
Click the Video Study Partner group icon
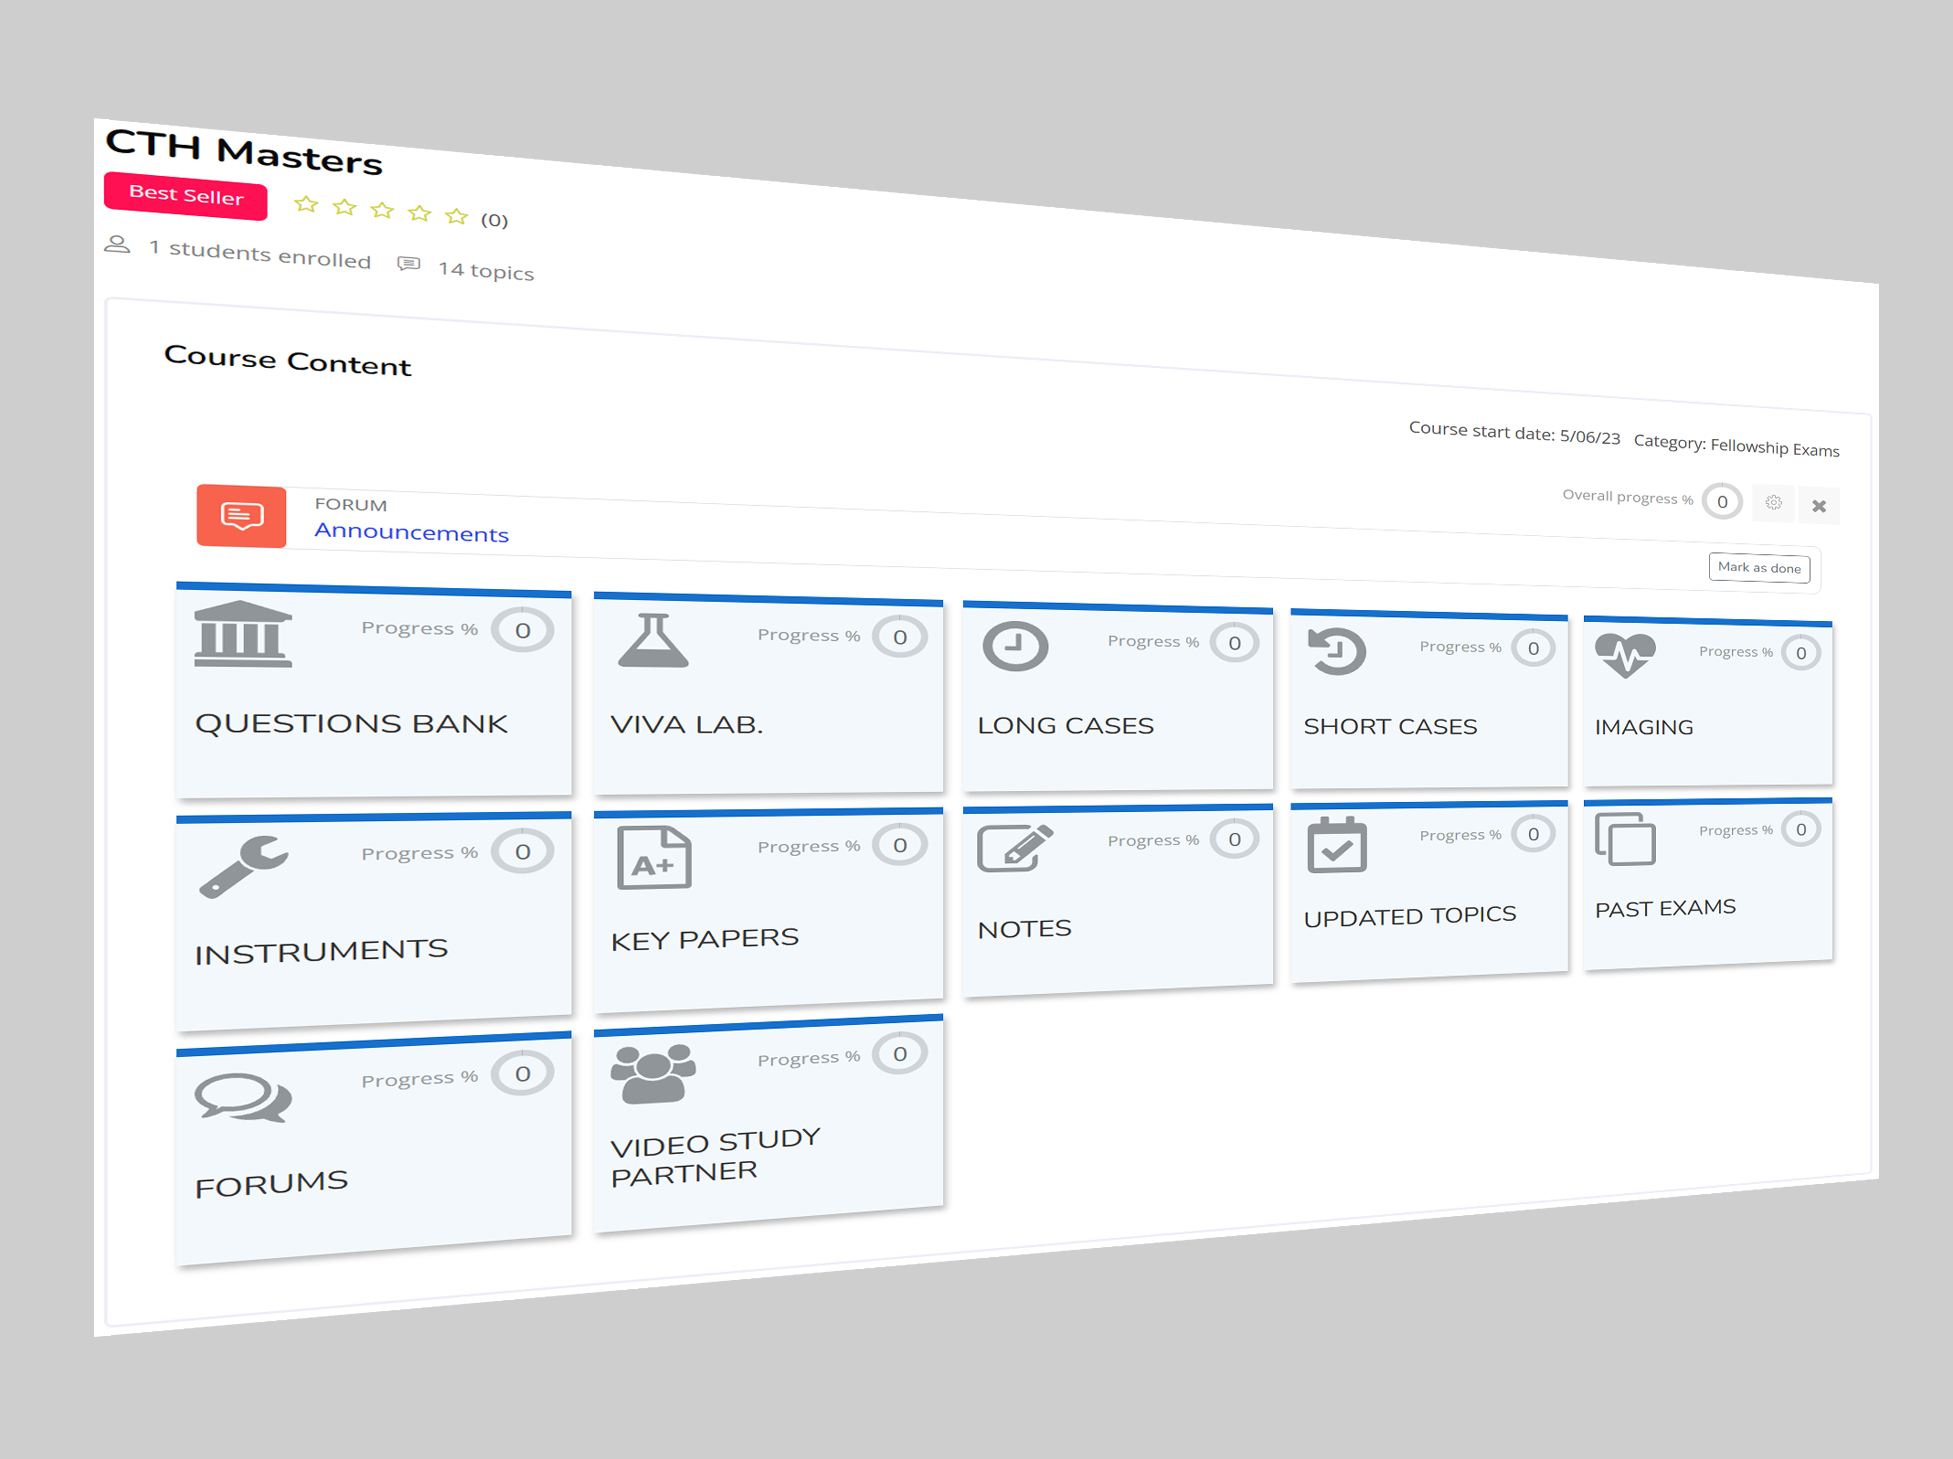[x=653, y=1075]
